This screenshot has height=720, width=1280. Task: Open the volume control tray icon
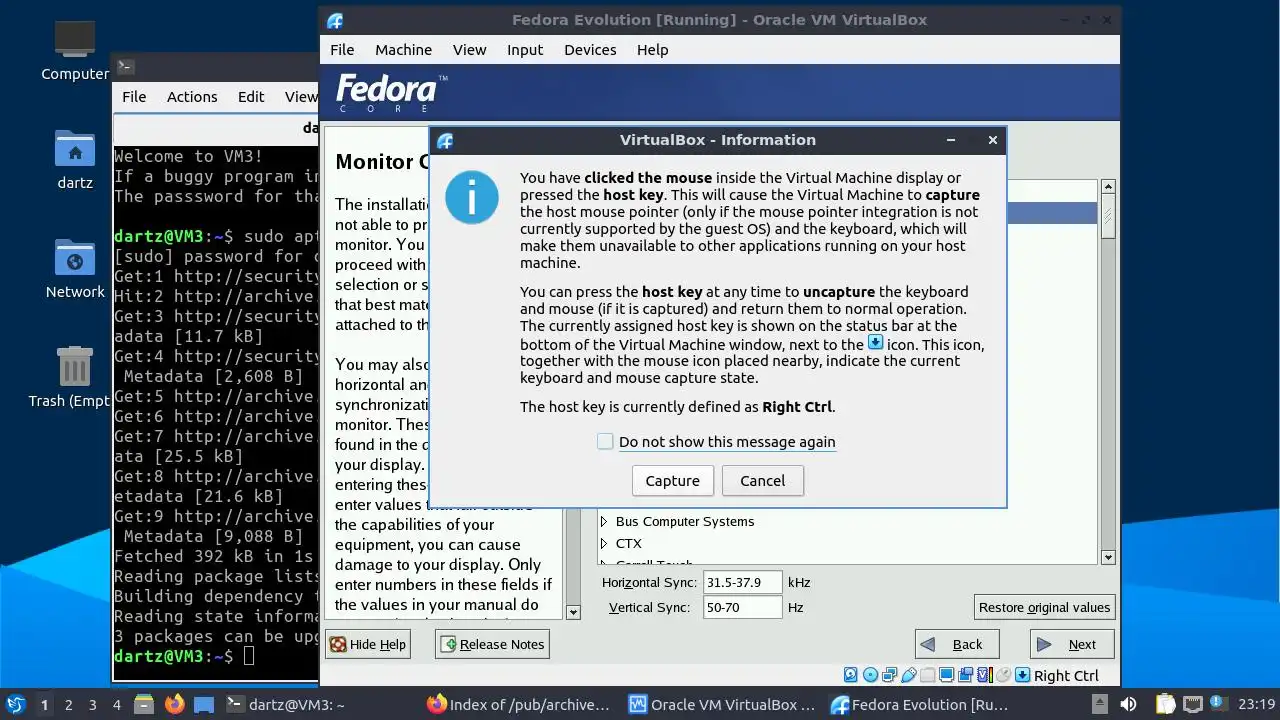(1128, 704)
